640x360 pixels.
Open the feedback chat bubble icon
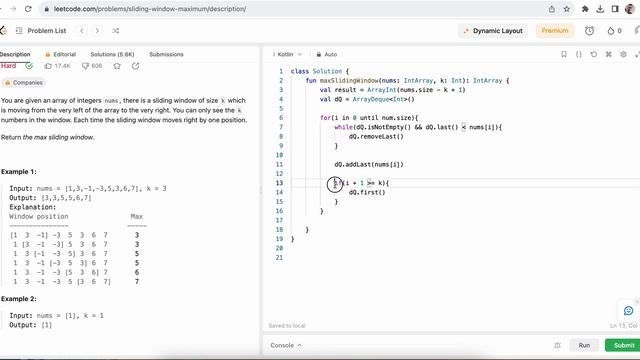tap(629, 311)
